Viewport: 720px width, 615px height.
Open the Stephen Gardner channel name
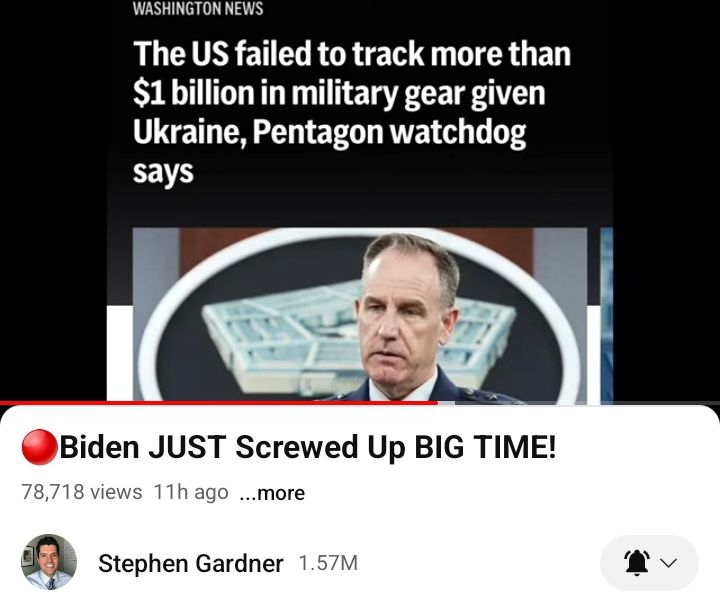click(x=191, y=564)
